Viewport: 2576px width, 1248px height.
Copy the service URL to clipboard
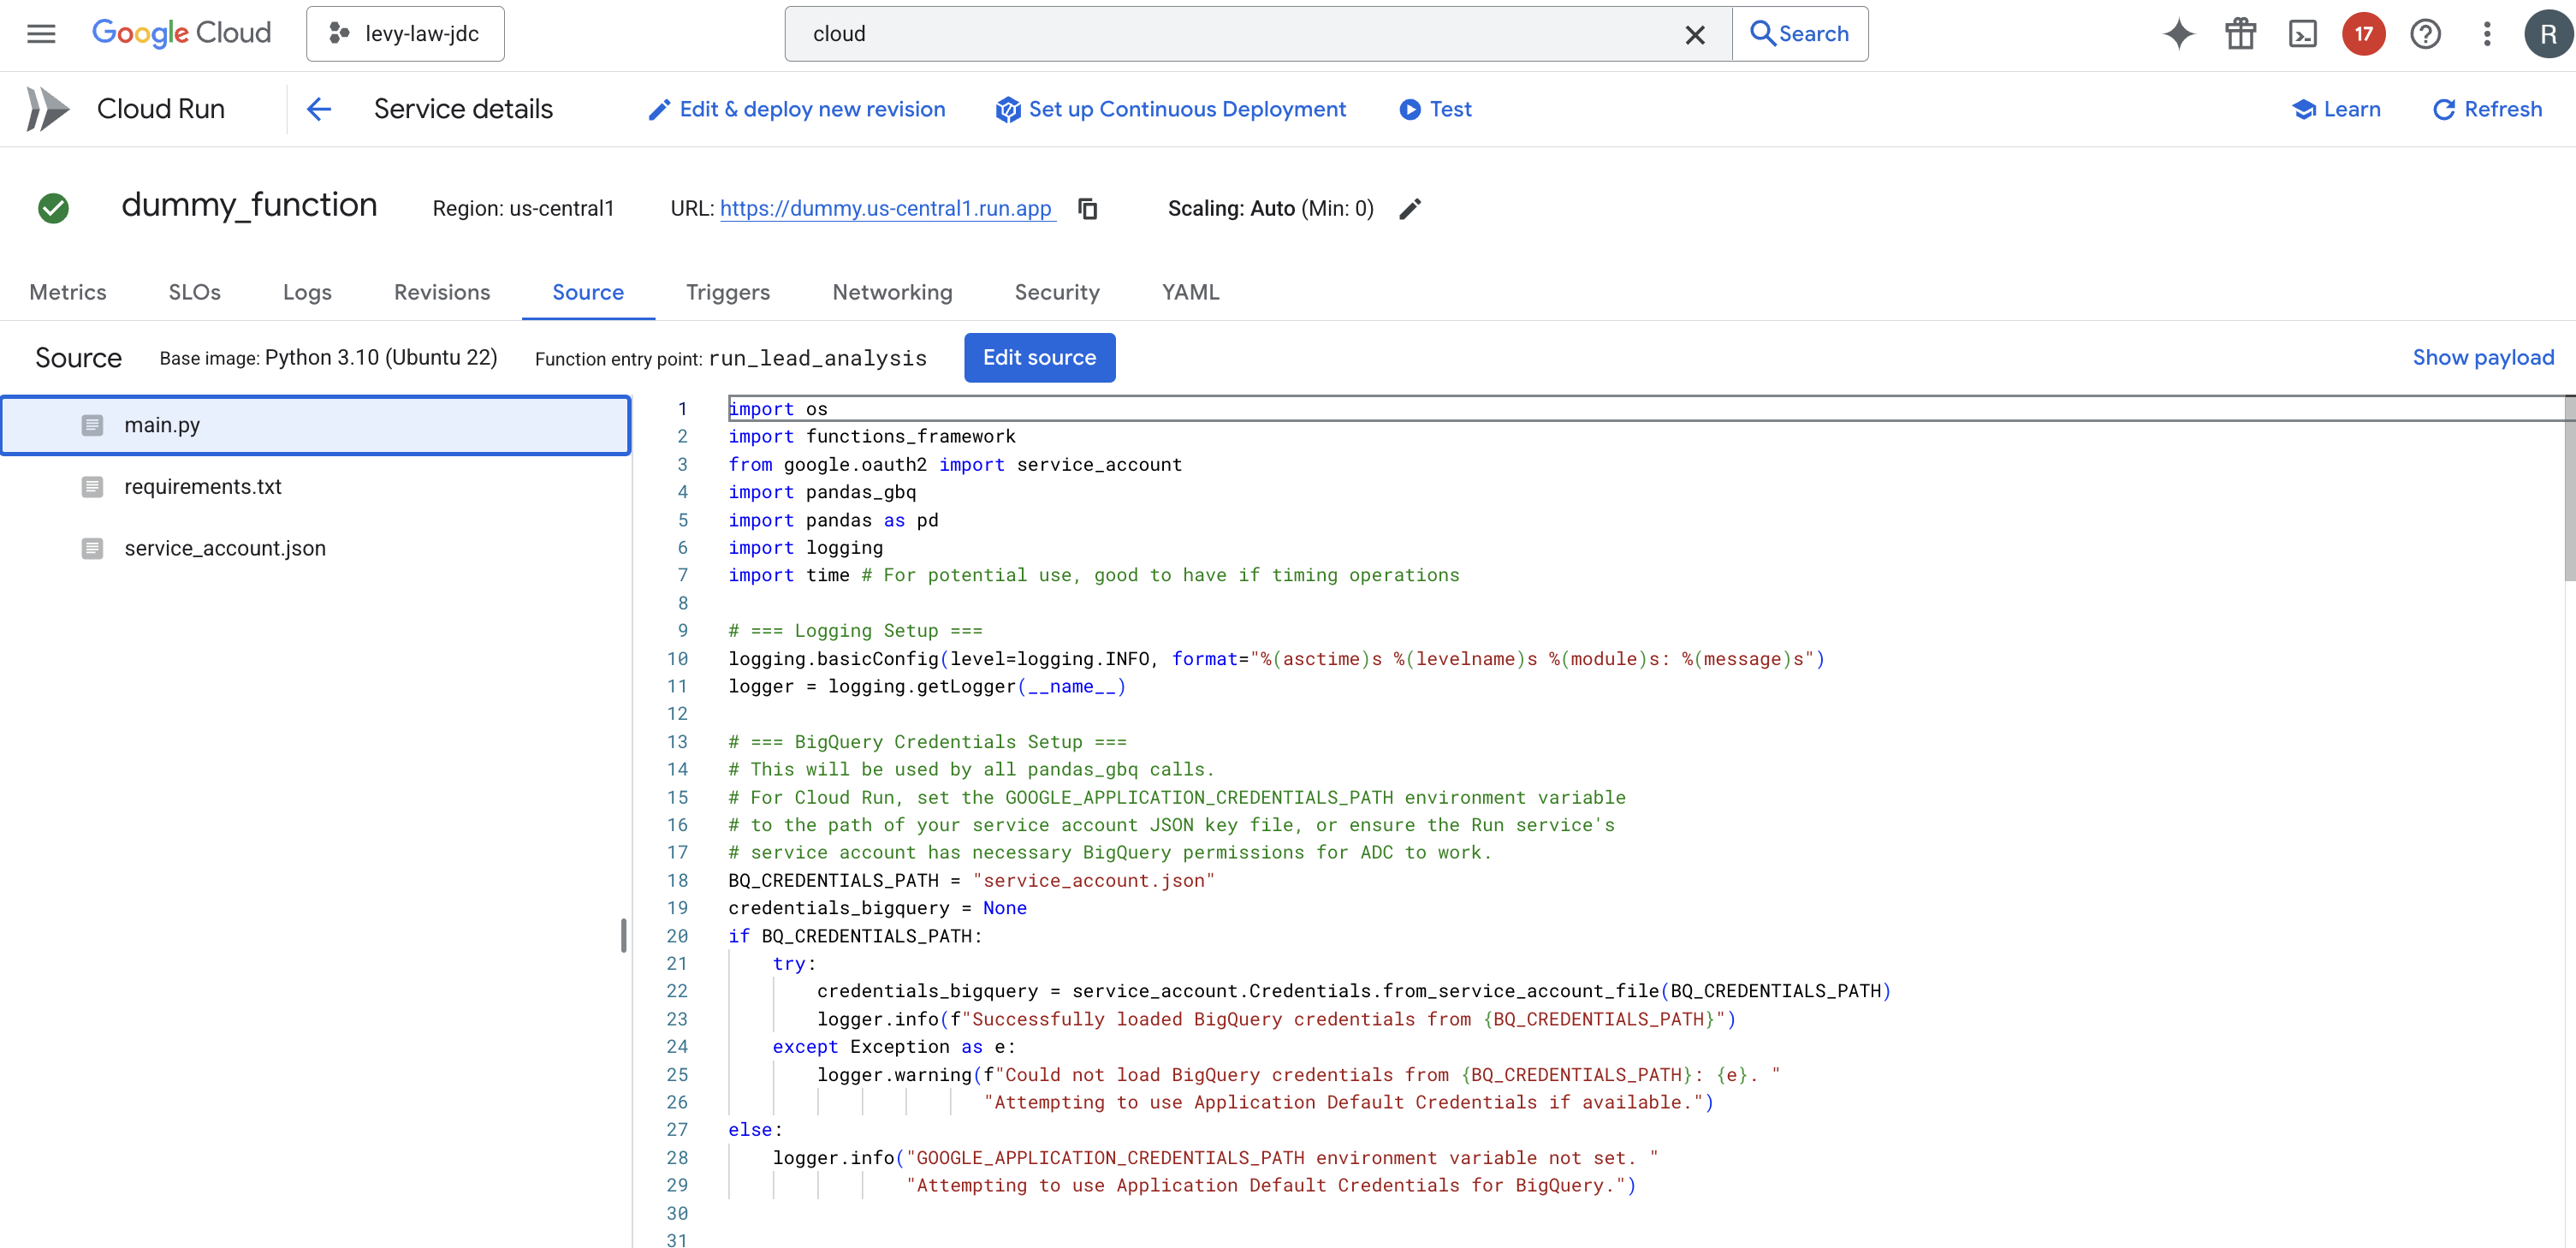tap(1087, 208)
